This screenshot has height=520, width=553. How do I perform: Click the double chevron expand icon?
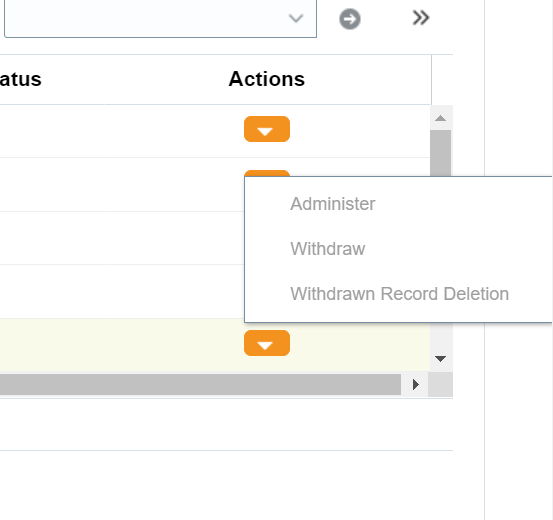coord(421,18)
